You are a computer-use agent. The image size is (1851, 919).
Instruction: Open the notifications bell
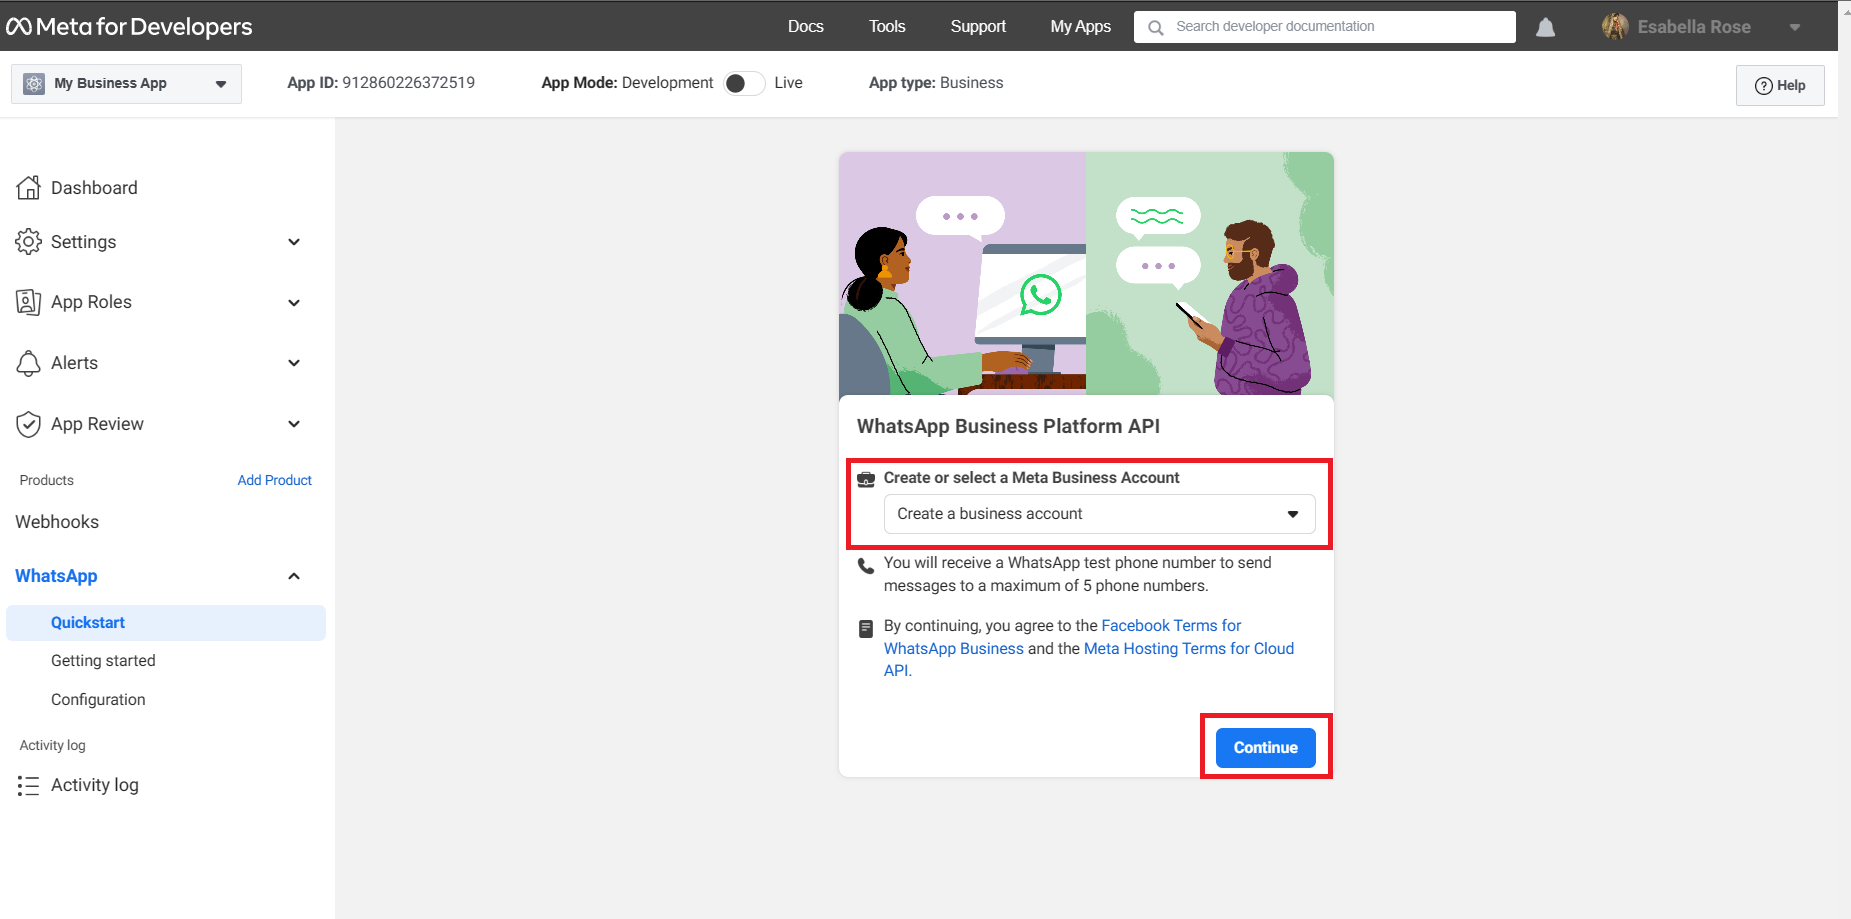tap(1545, 27)
